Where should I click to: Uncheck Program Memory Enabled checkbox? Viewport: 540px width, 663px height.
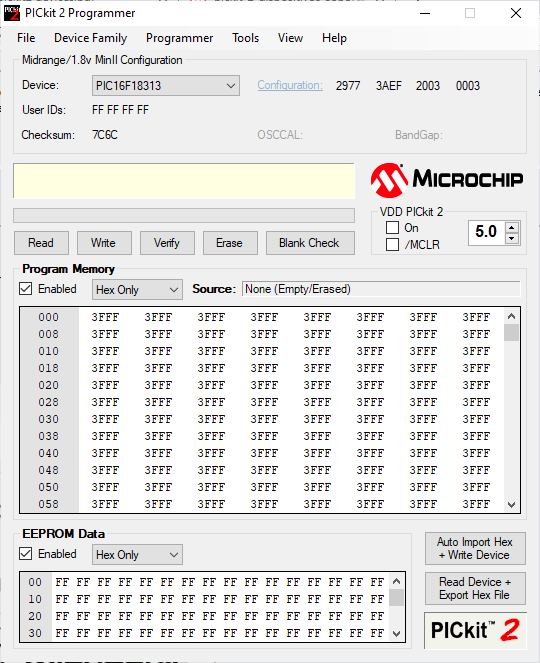click(26, 289)
